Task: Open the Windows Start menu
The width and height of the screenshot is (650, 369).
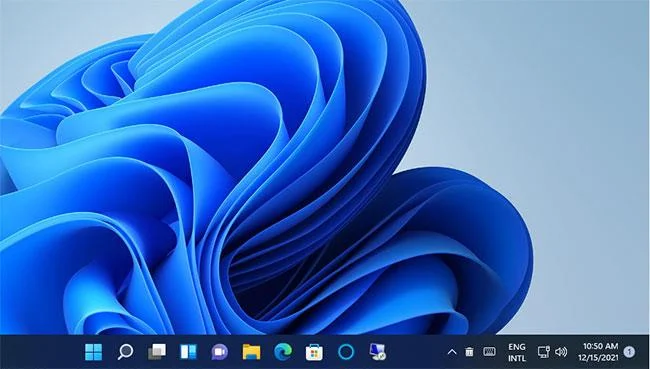Action: pos(93,352)
